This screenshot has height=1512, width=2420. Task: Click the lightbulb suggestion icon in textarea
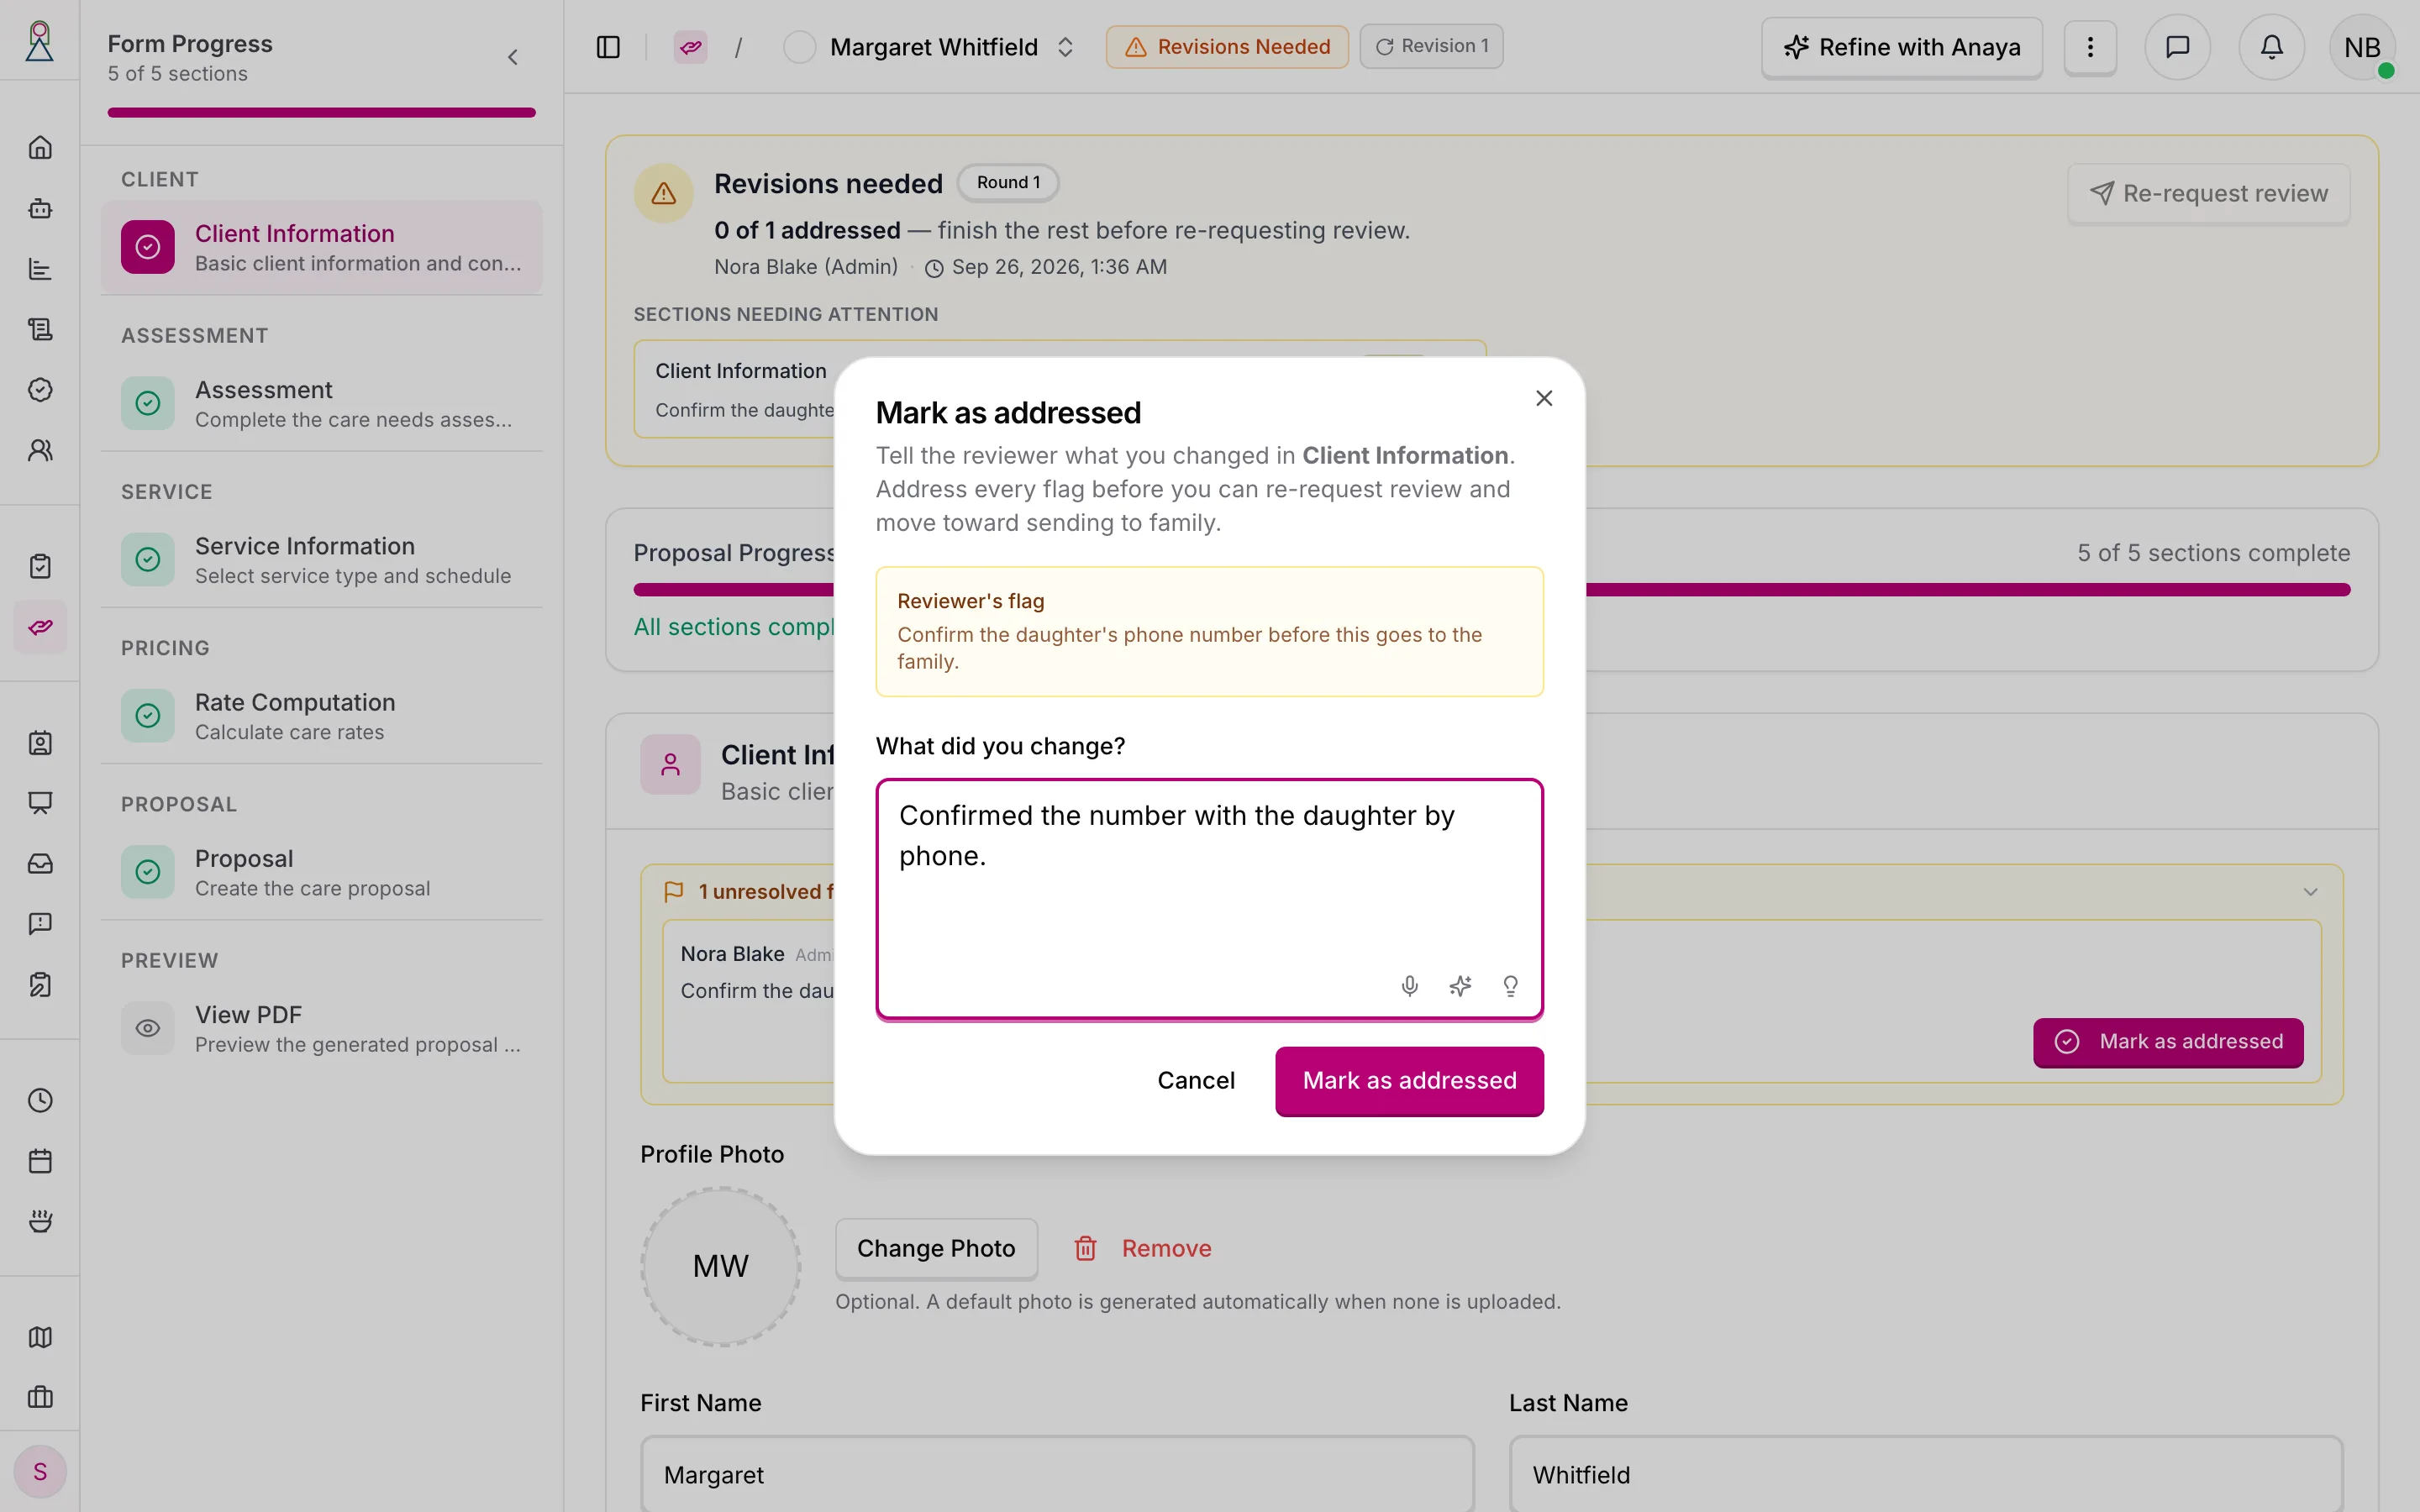(1510, 986)
